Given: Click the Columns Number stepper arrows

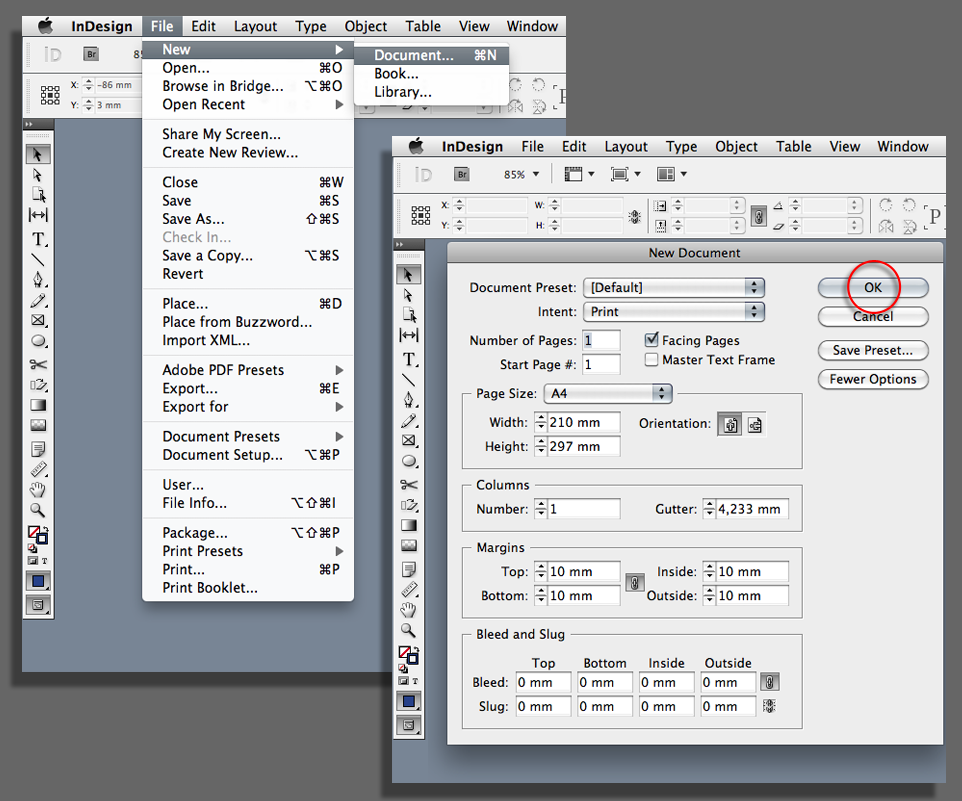Looking at the screenshot, I should pyautogui.click(x=541, y=508).
